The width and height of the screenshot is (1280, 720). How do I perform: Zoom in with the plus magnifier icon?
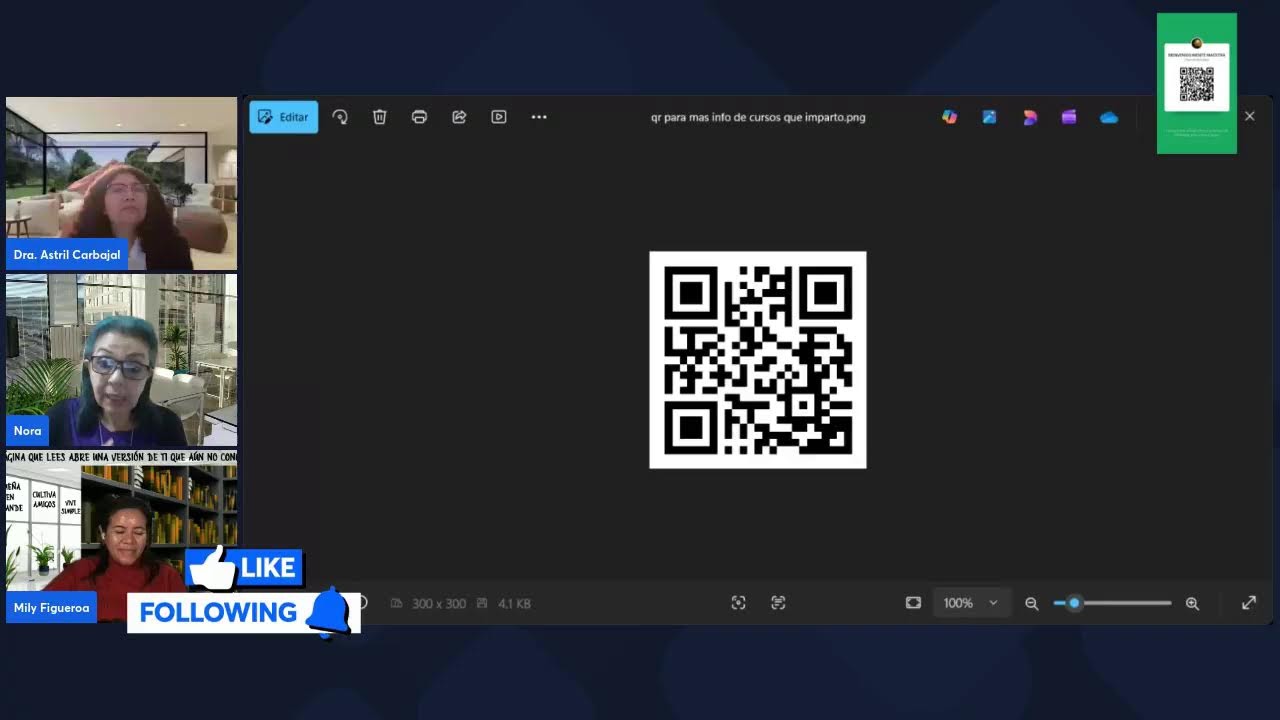point(1192,603)
